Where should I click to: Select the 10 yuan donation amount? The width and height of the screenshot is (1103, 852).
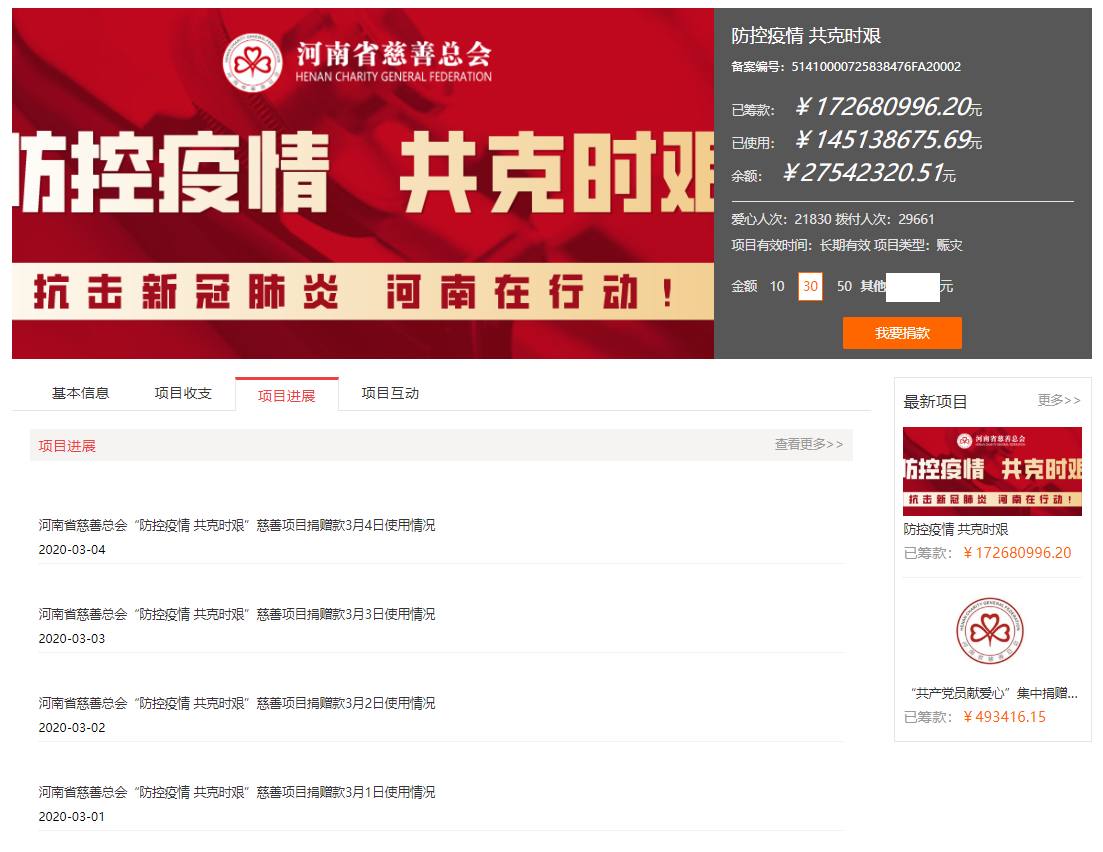(777, 287)
